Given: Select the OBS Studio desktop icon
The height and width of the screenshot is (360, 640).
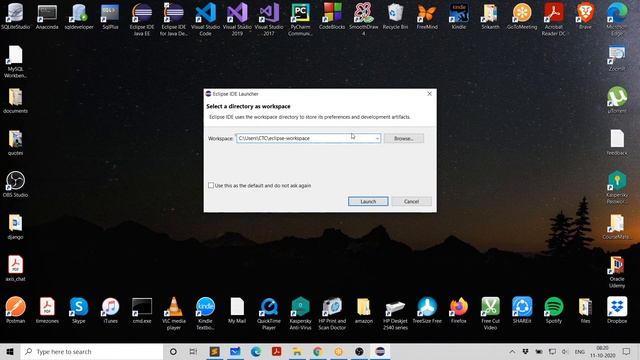Looking at the screenshot, I should point(16,184).
